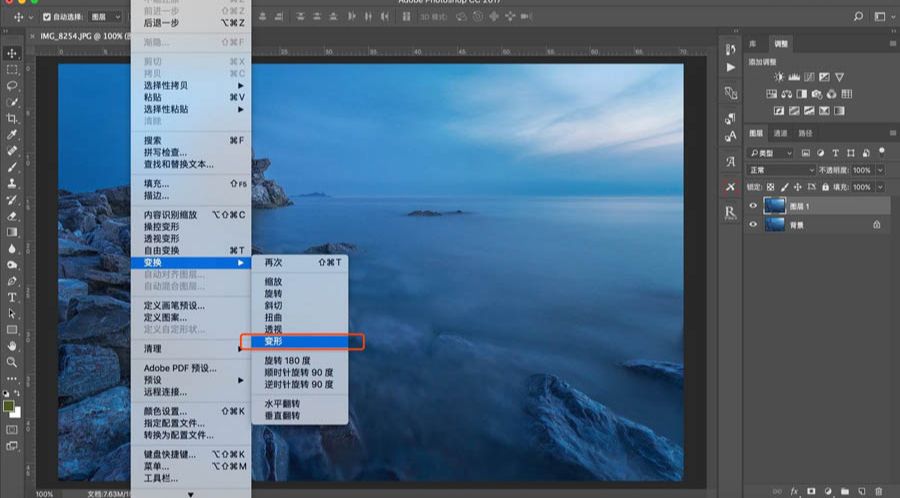Select the Pen tool
This screenshot has width=900, height=498.
coord(11,281)
